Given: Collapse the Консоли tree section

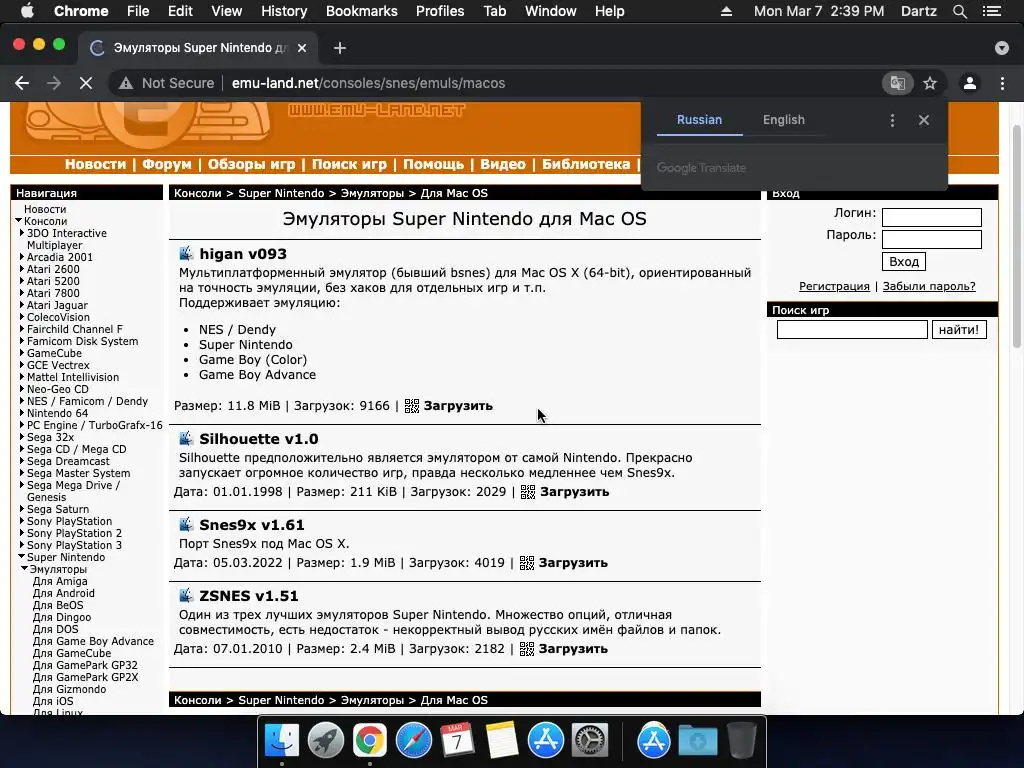Looking at the screenshot, I should click(x=19, y=221).
